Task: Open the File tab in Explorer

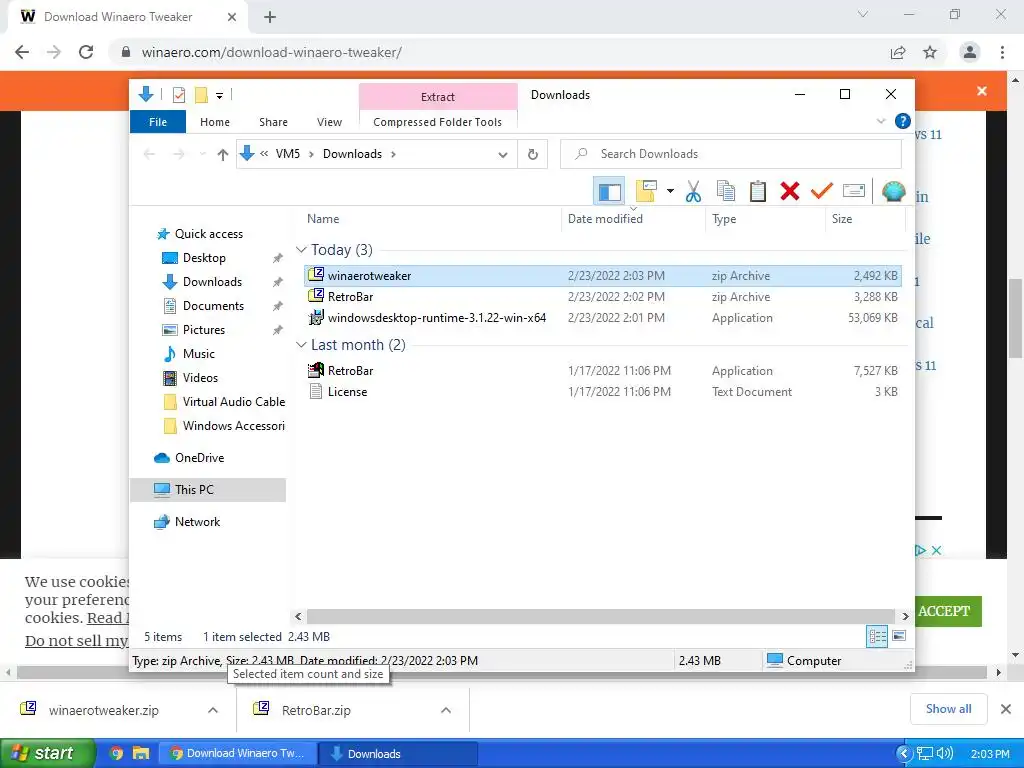Action: coord(158,122)
